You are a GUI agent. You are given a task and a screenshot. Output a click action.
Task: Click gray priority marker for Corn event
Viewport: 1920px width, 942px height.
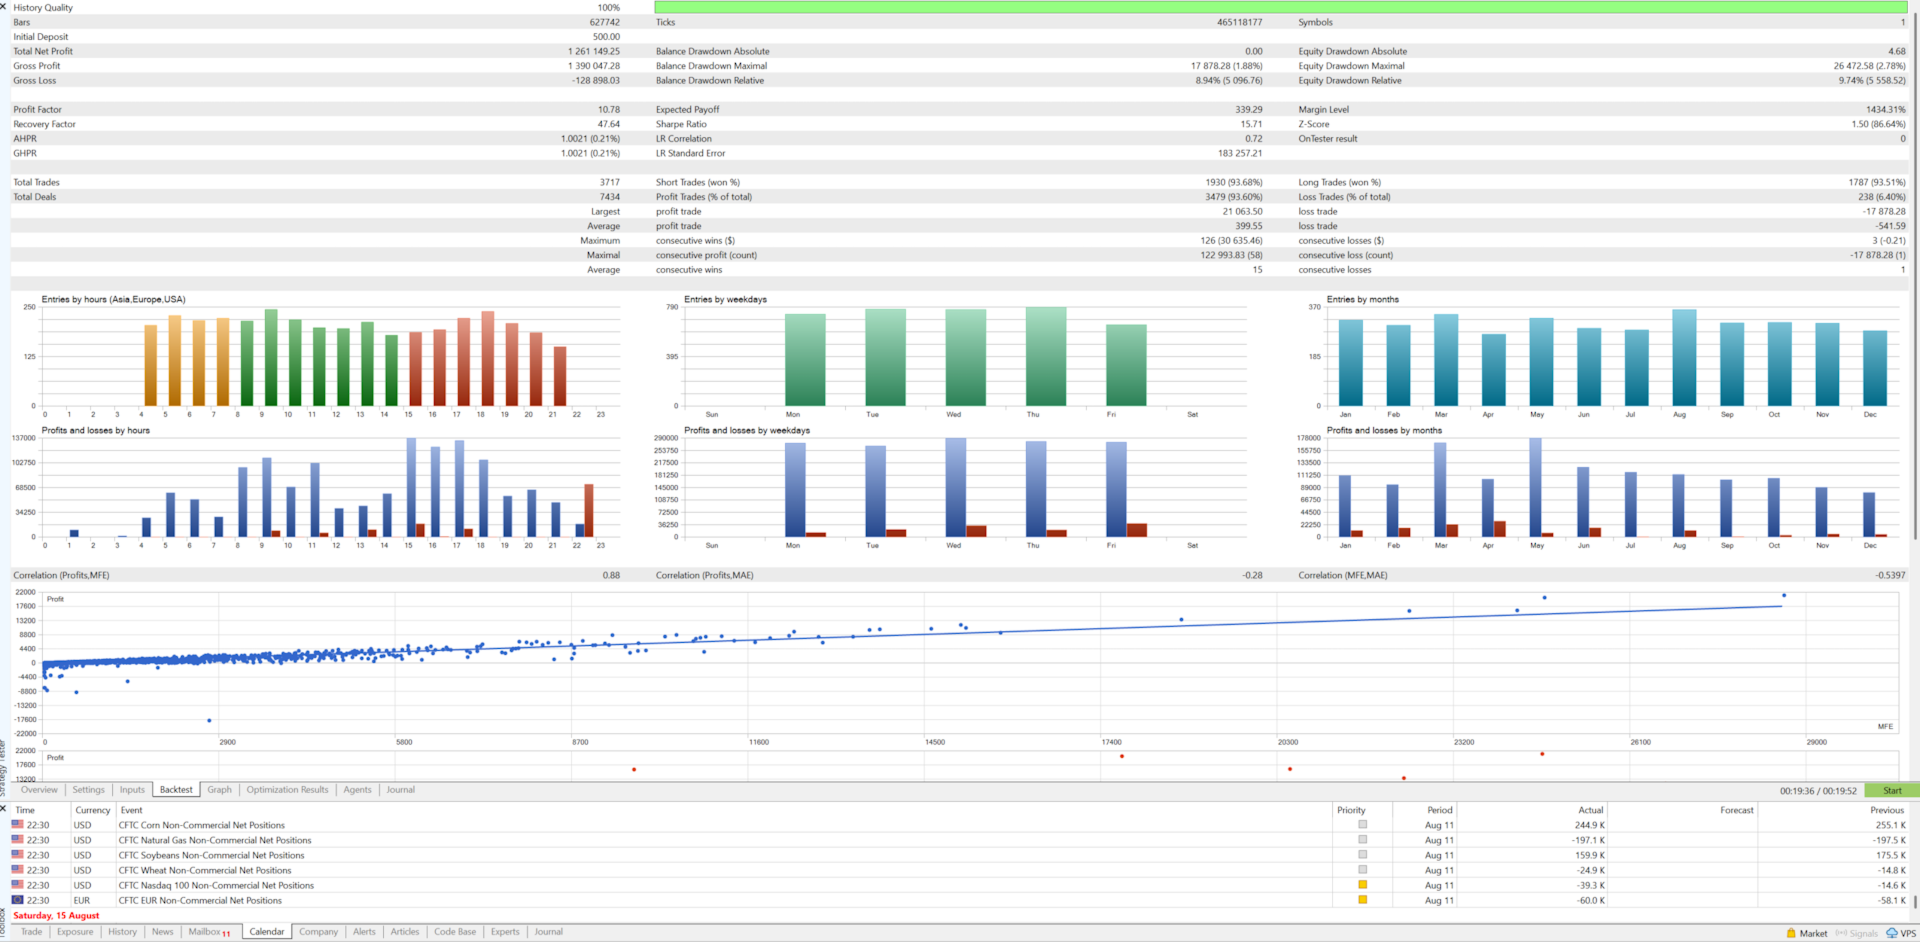pyautogui.click(x=1362, y=825)
